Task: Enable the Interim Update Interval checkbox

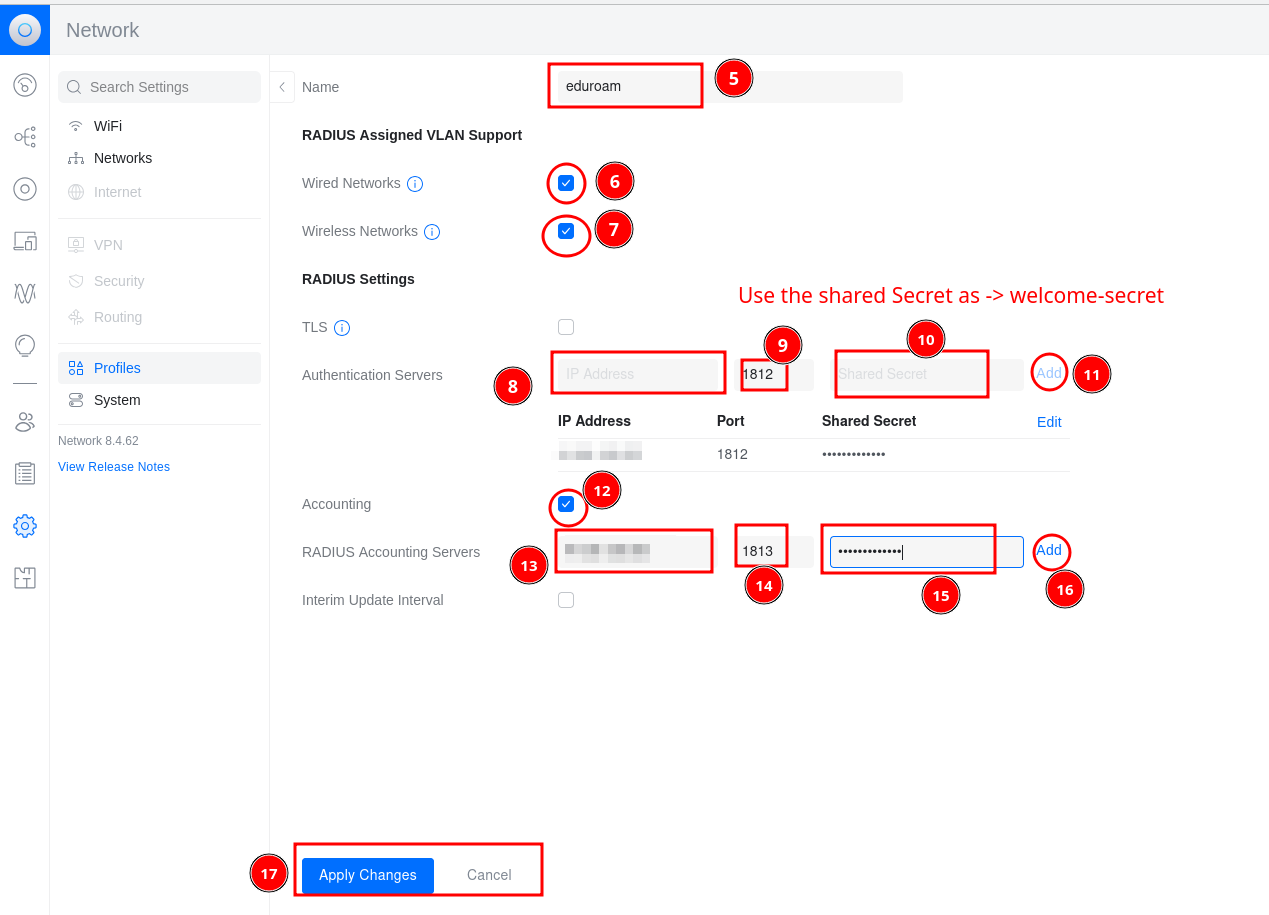Action: click(x=566, y=600)
